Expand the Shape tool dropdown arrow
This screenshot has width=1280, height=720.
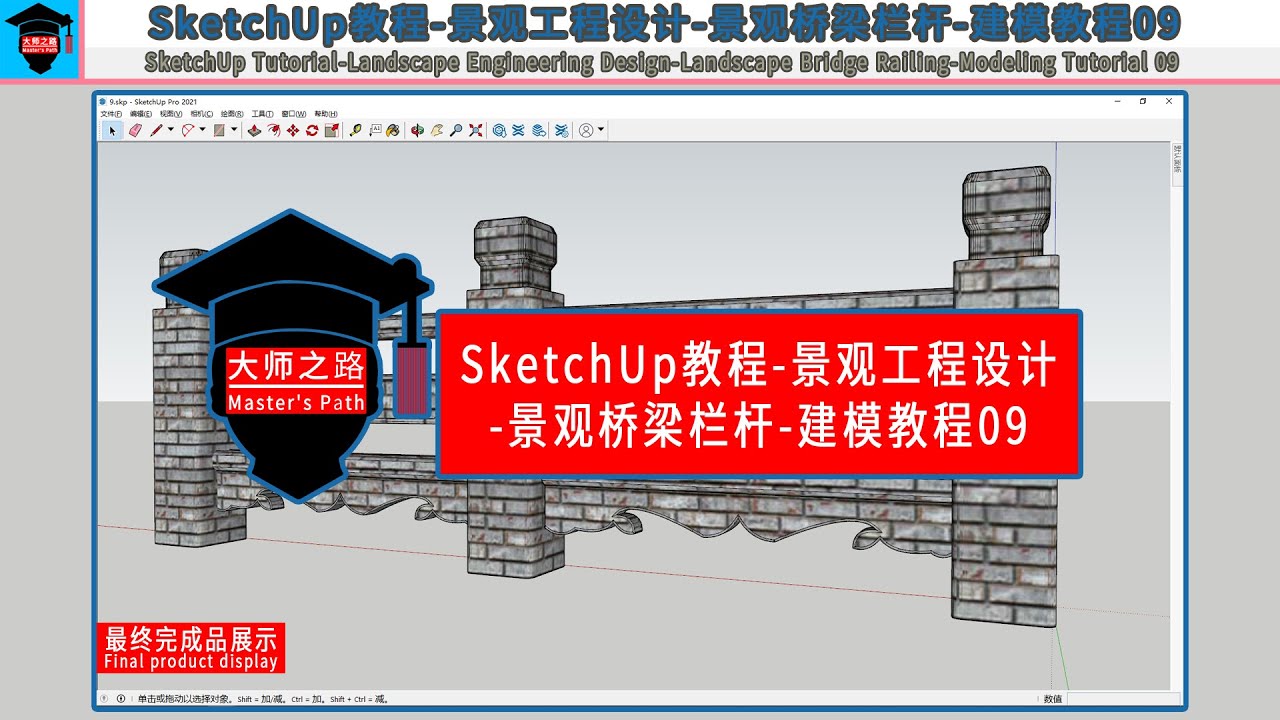click(x=234, y=130)
